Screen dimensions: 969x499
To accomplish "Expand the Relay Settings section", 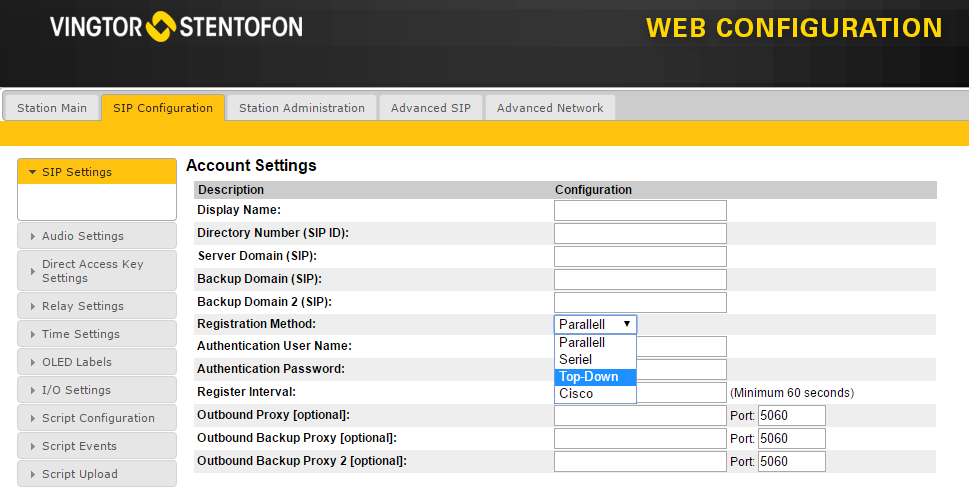I will pos(97,306).
